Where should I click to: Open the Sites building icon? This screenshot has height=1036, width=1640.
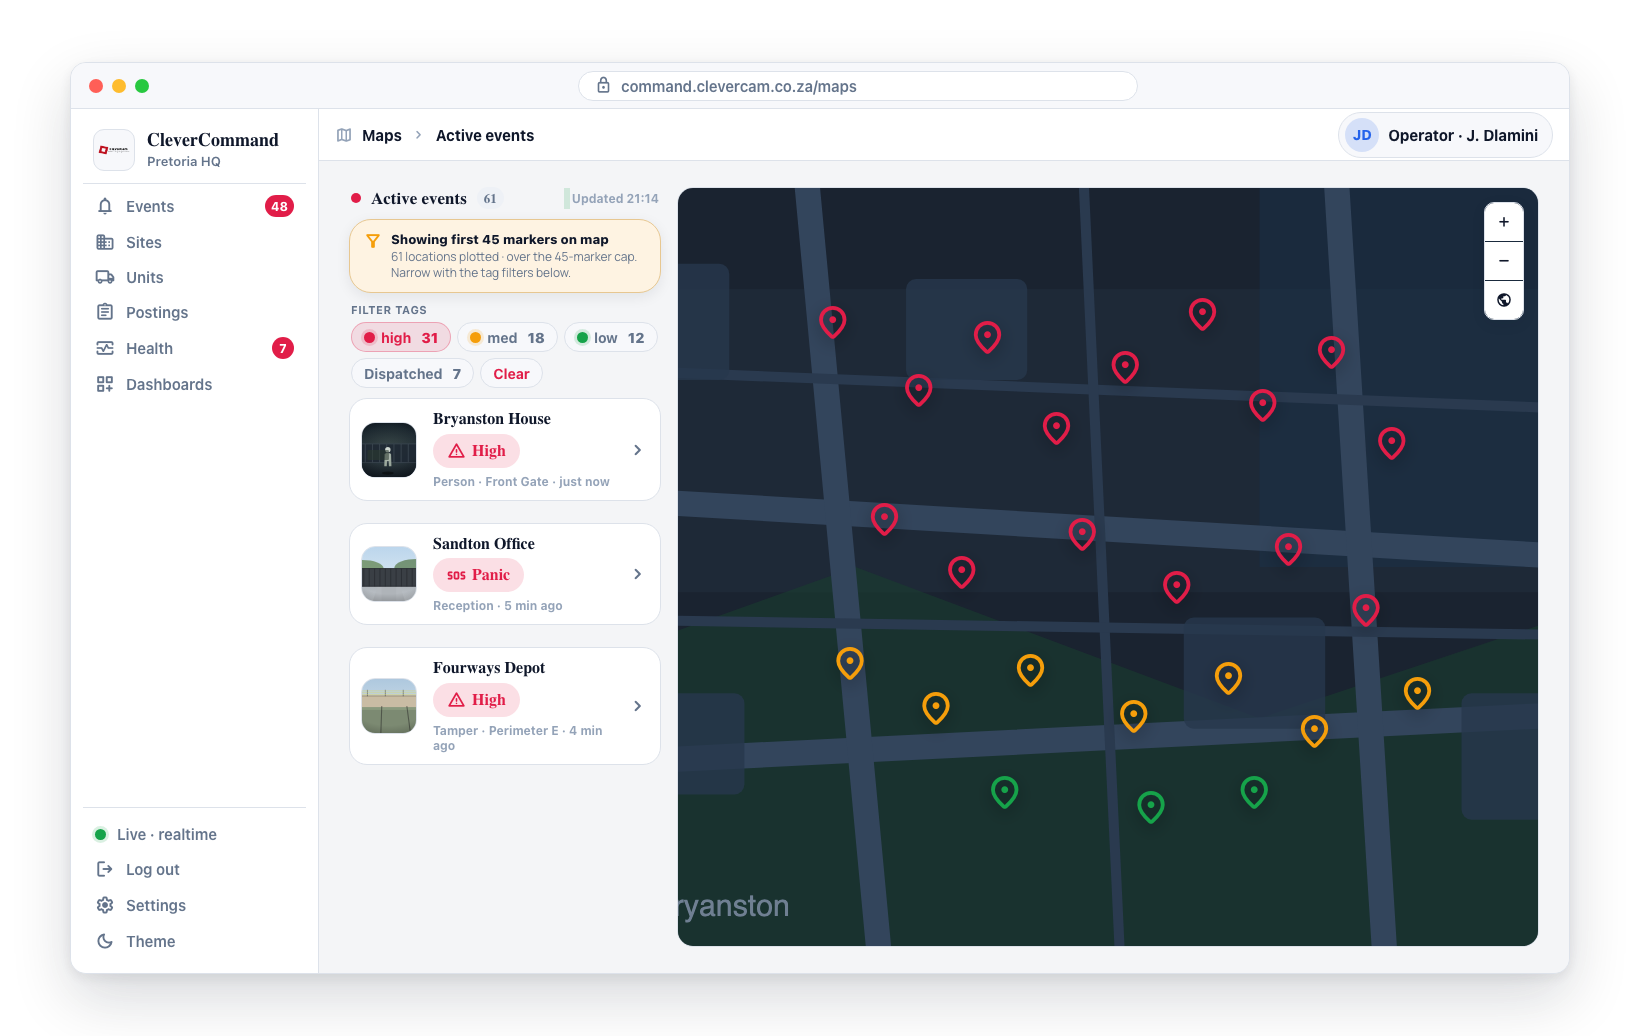105,242
